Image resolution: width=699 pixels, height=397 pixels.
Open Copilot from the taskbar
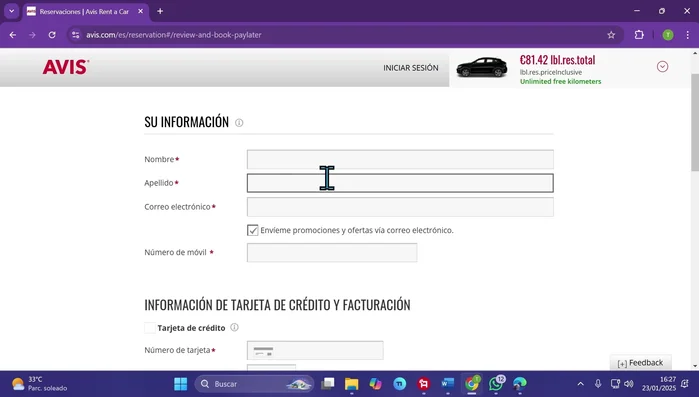click(375, 384)
